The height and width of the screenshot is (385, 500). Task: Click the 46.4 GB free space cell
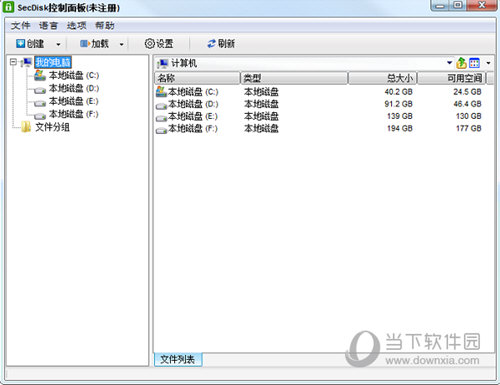[467, 104]
